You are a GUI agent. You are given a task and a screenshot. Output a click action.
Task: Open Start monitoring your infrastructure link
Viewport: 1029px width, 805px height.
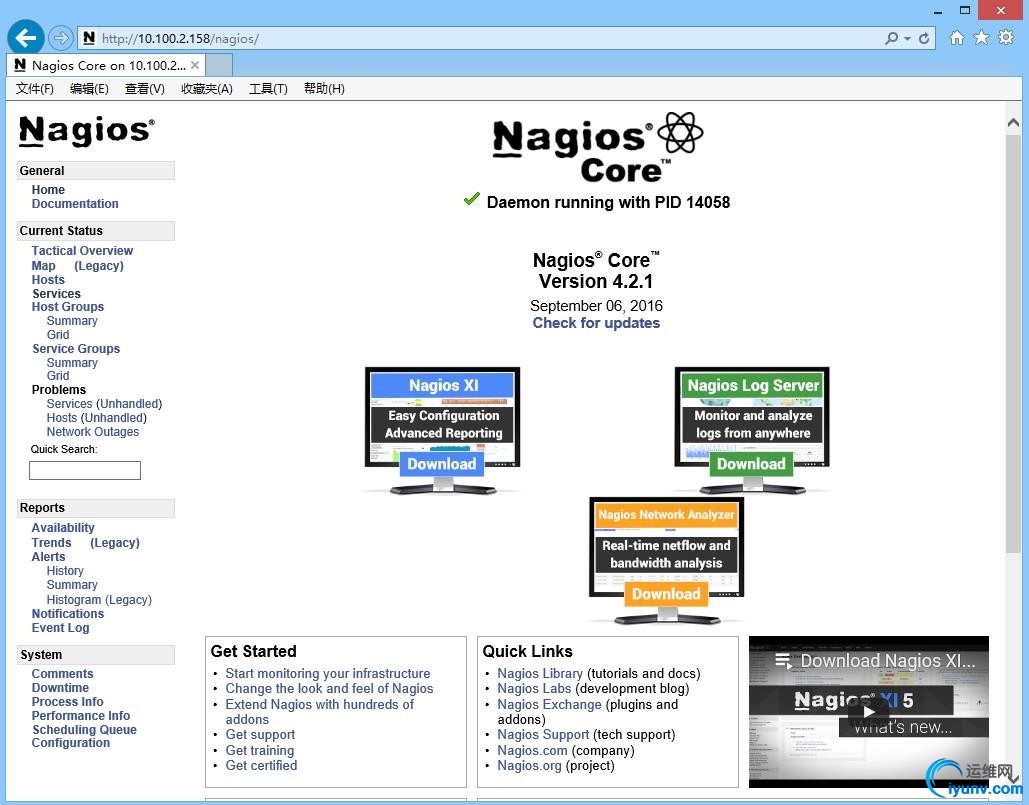(x=328, y=673)
